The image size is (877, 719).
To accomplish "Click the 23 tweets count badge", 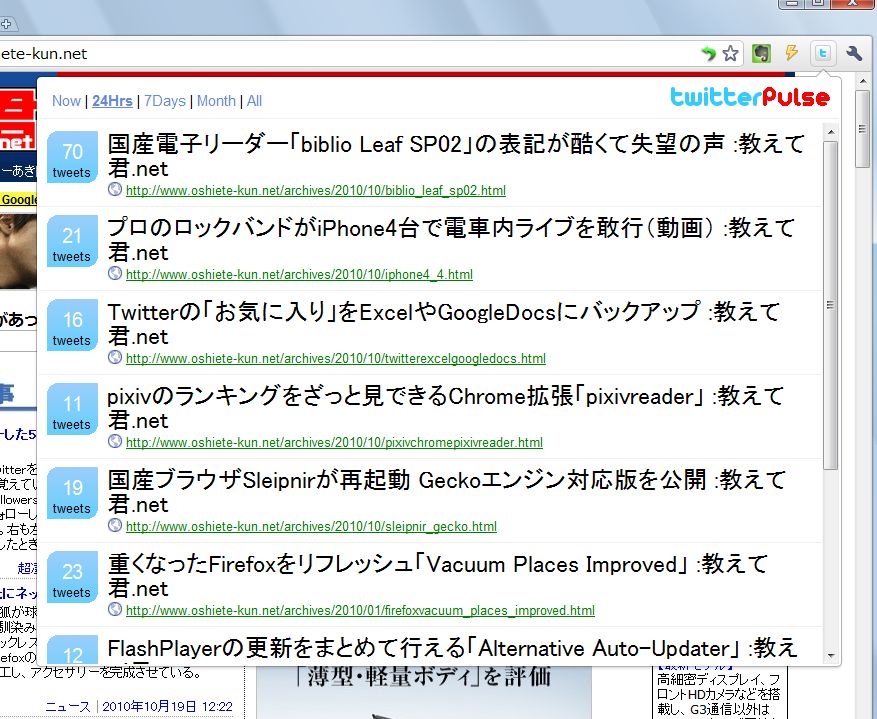I will coord(72,577).
